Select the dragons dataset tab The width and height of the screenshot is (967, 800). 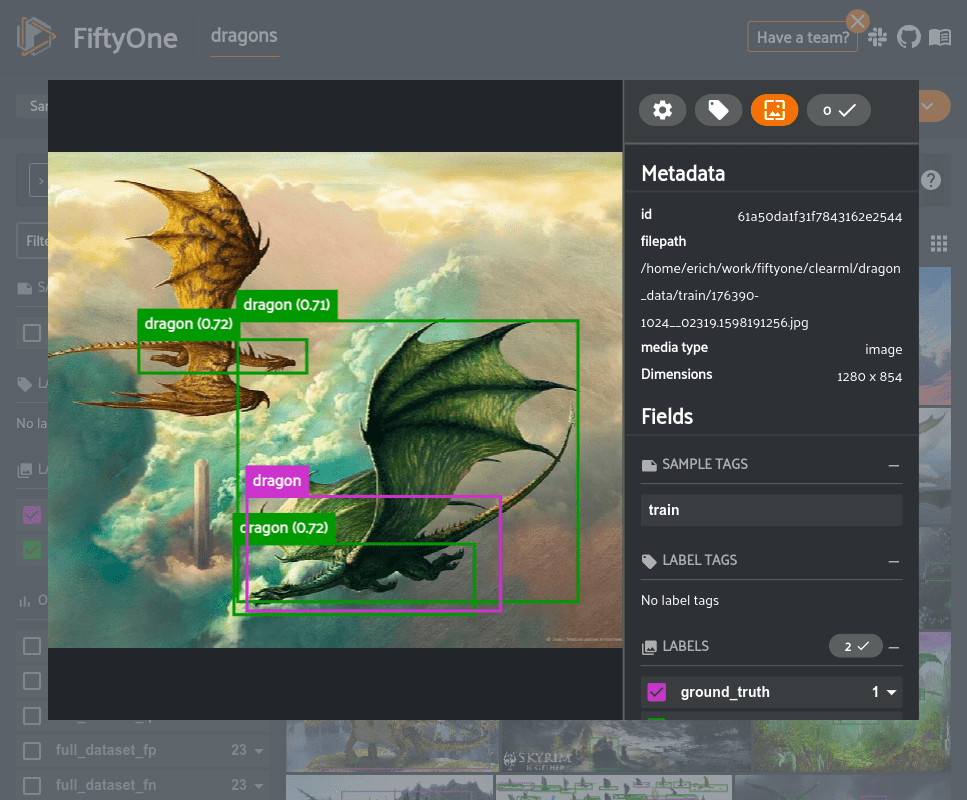(244, 36)
